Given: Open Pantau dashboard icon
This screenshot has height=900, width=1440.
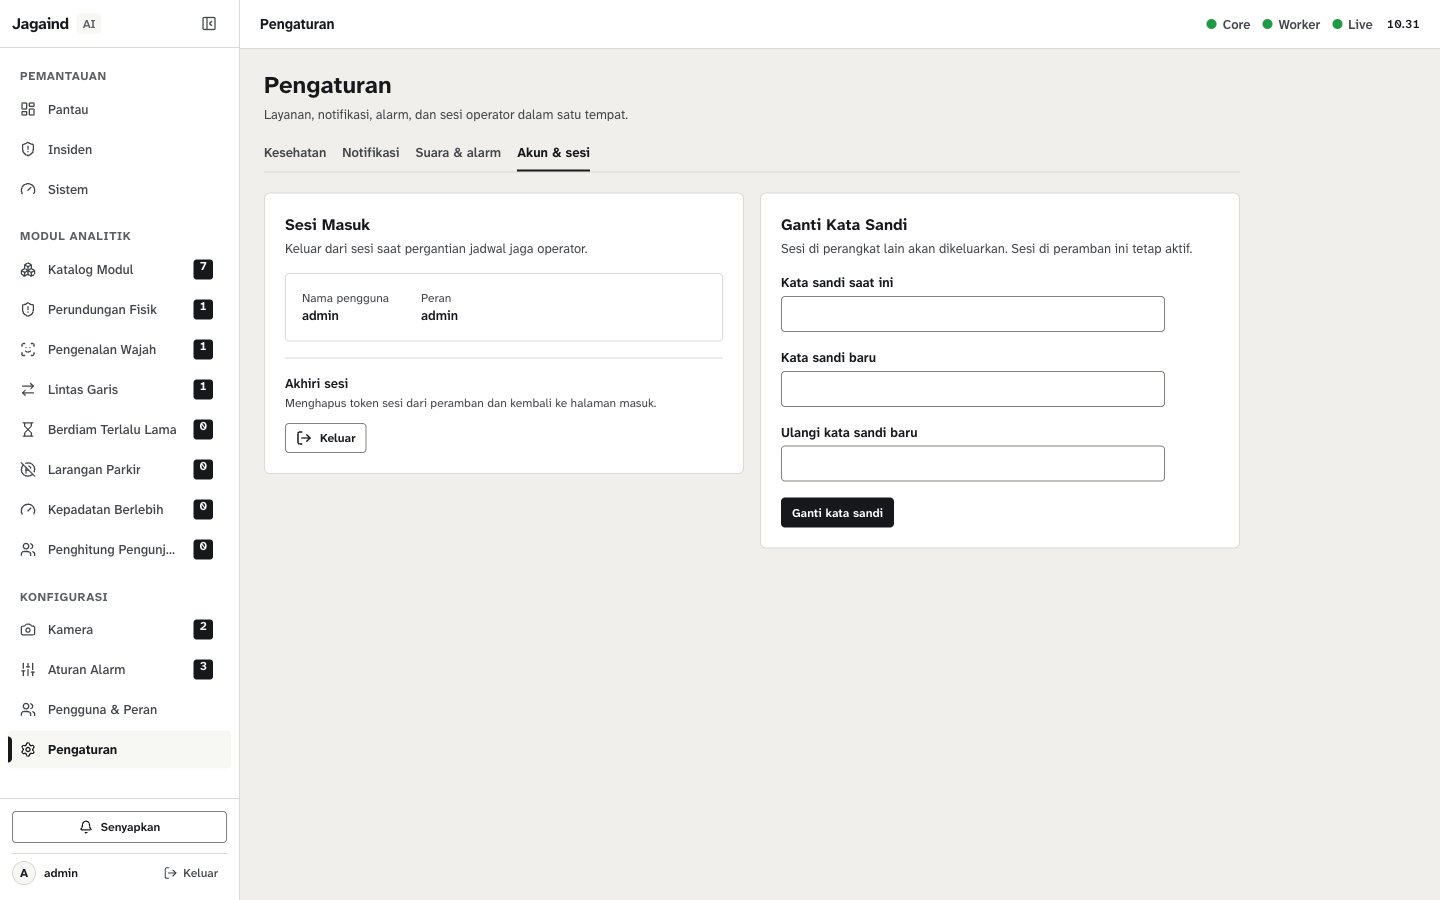Looking at the screenshot, I should 28,109.
